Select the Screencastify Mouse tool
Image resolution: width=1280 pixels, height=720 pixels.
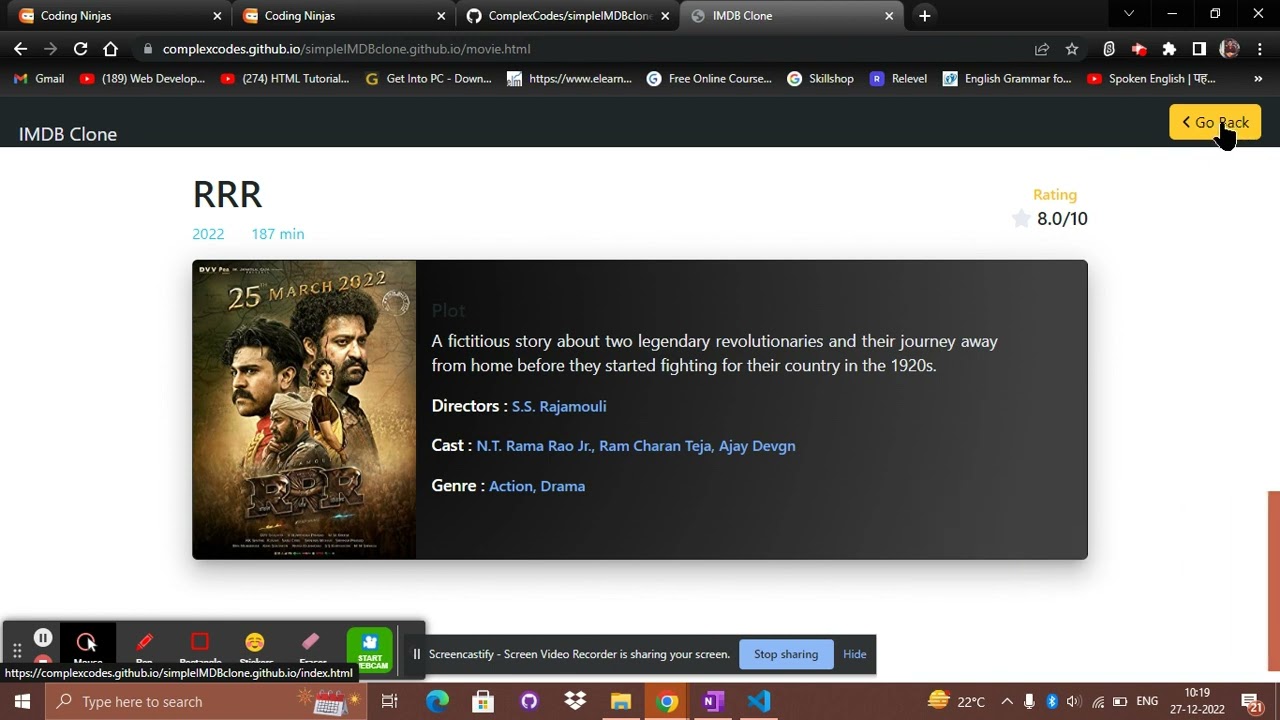(x=87, y=647)
